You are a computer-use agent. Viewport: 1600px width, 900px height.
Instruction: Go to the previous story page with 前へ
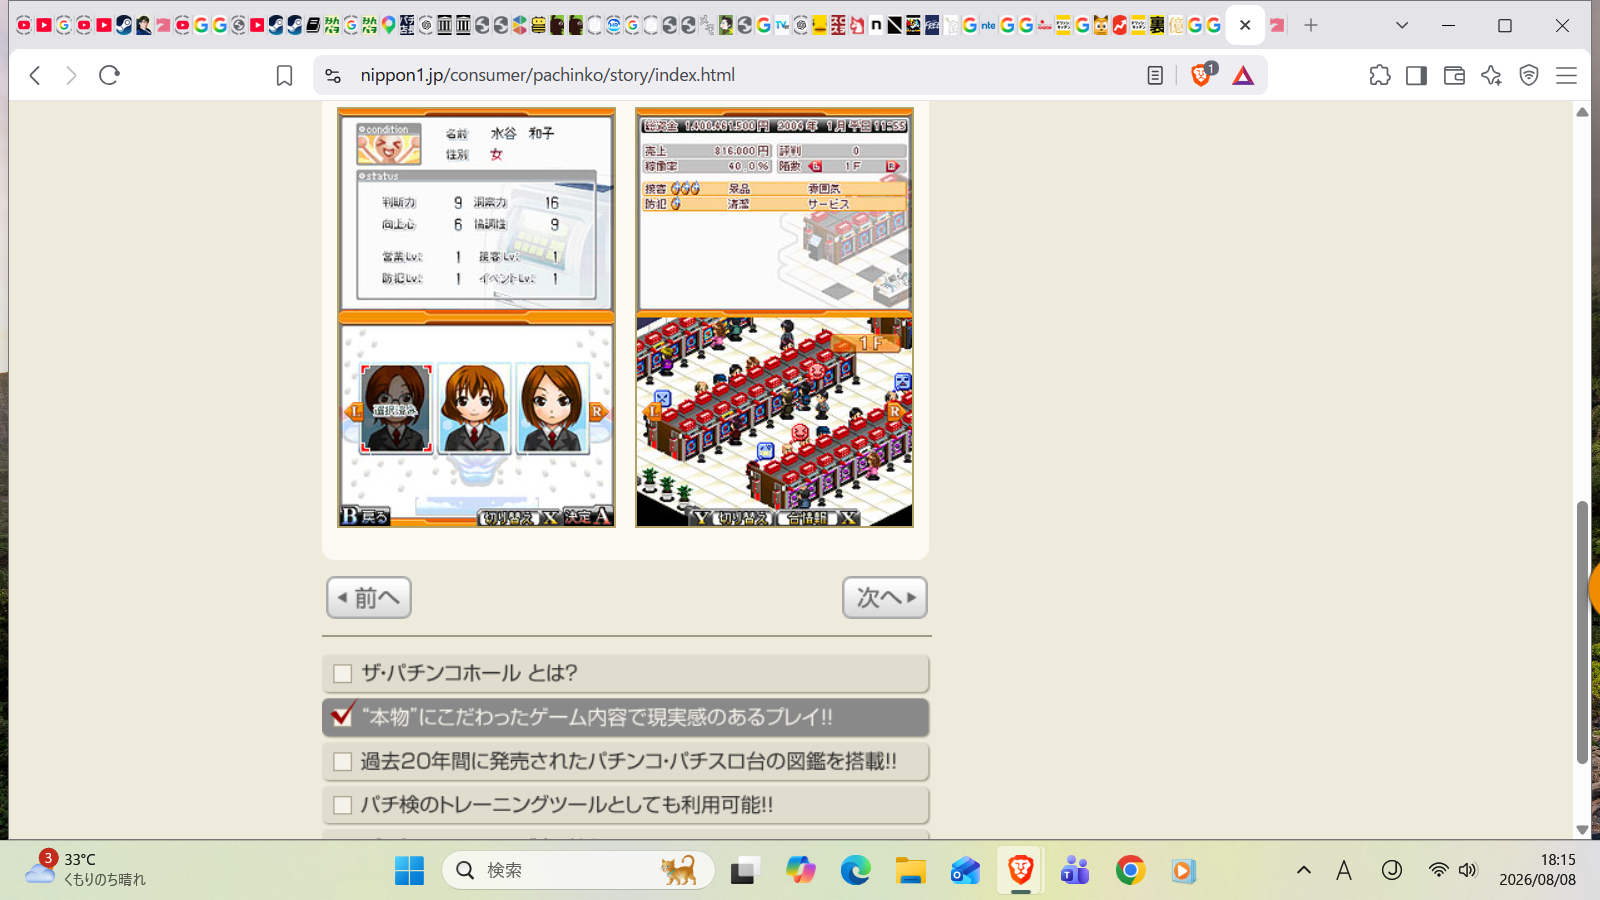point(369,598)
